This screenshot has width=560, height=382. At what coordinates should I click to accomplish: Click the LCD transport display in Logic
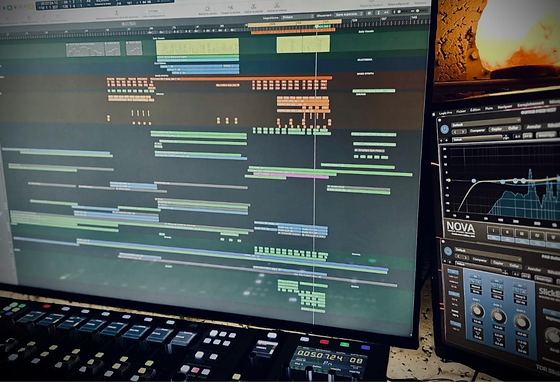(105, 4)
